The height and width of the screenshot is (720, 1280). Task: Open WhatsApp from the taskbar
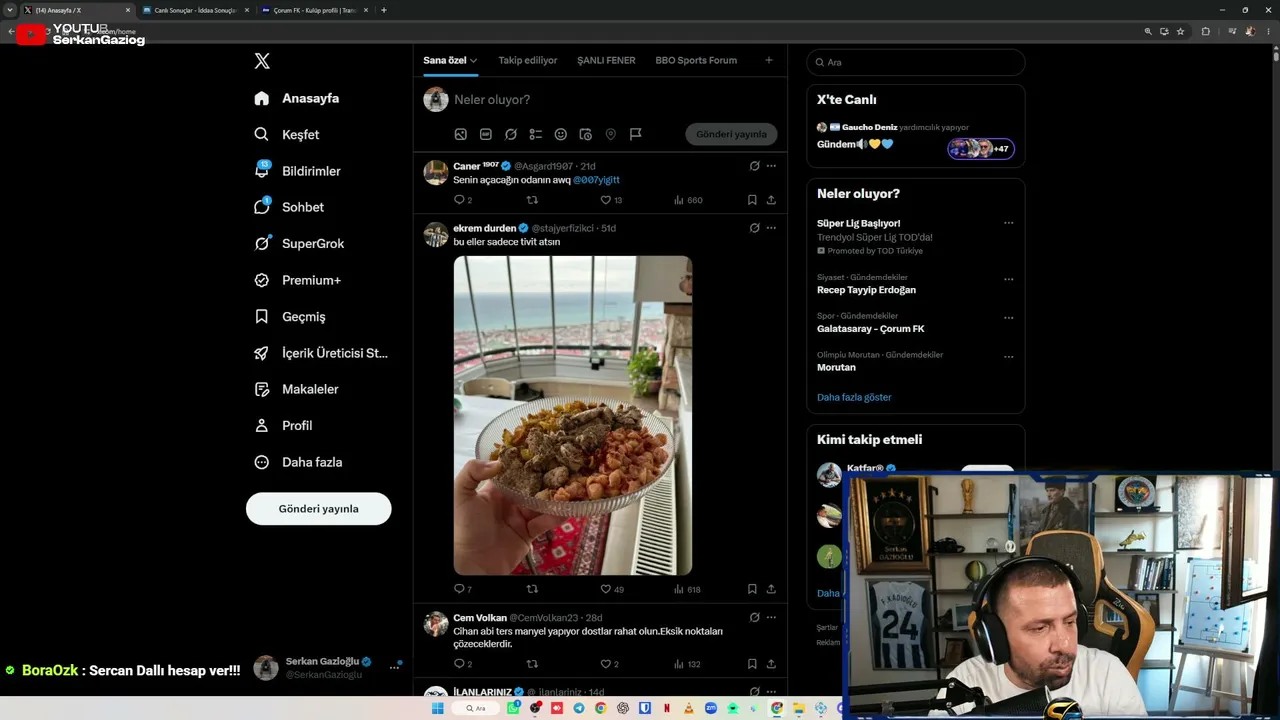[x=513, y=708]
